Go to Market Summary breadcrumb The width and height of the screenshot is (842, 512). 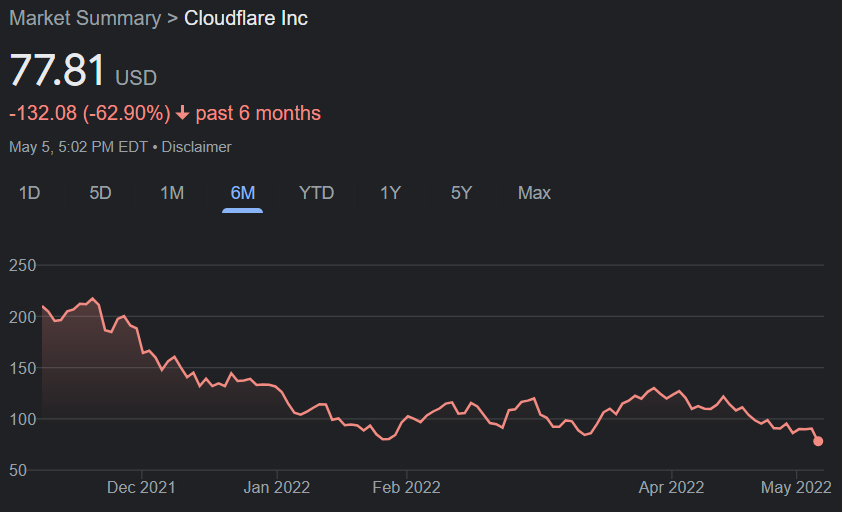click(x=85, y=18)
